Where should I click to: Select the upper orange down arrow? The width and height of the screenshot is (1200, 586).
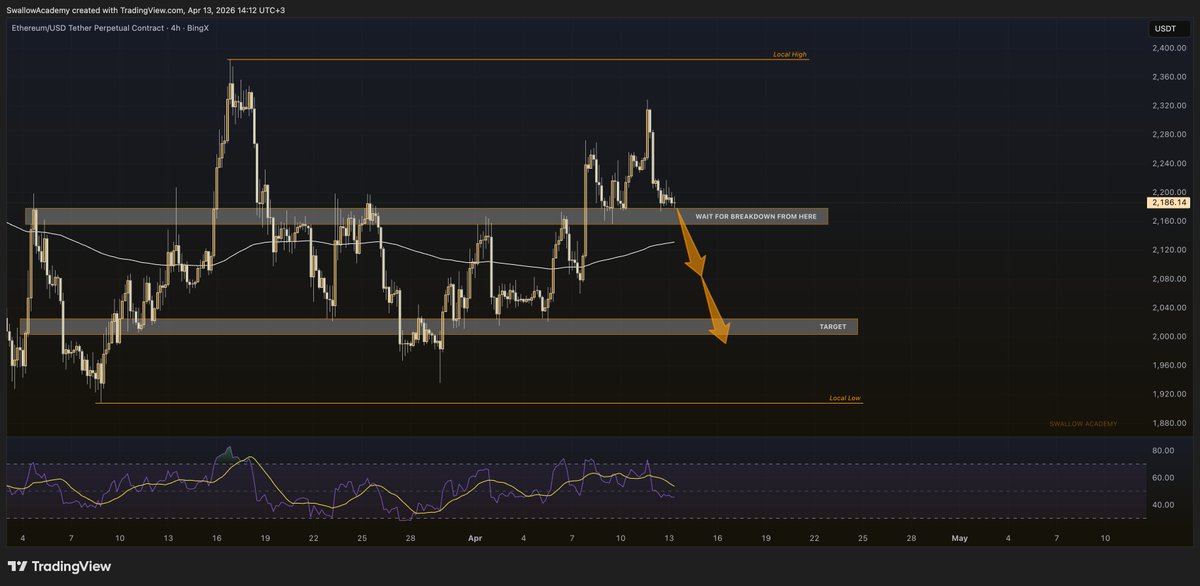click(692, 243)
